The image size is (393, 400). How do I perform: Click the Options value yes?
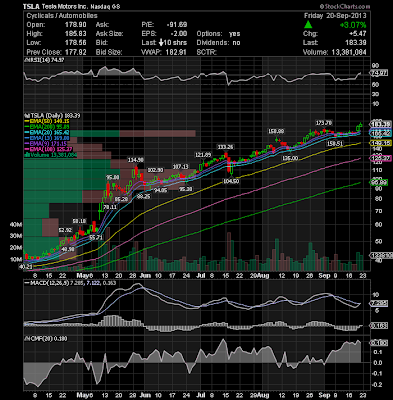234,34
